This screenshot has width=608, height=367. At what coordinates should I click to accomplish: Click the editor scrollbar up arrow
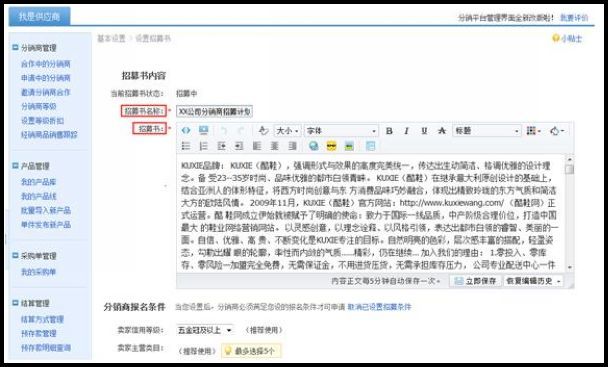coord(570,159)
